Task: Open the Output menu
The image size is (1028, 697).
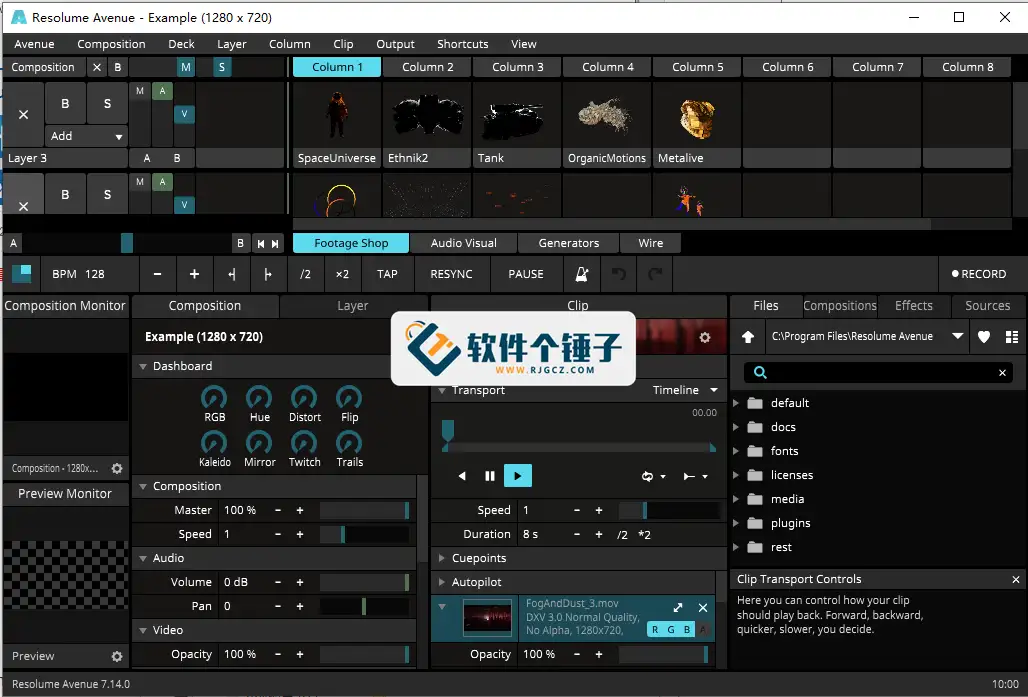Action: [395, 43]
